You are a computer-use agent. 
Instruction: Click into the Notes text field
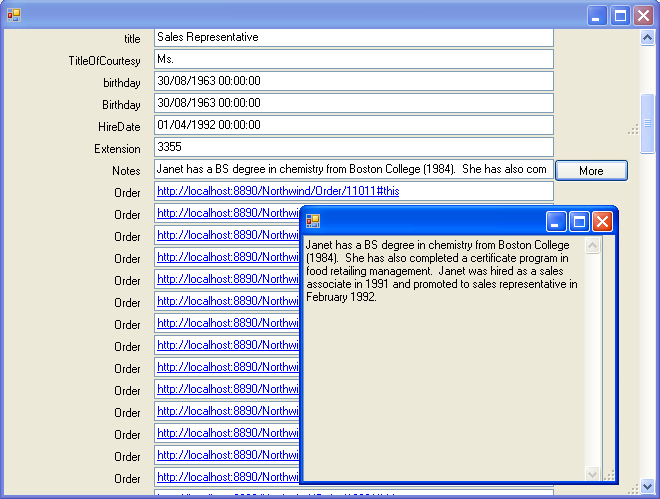click(353, 169)
